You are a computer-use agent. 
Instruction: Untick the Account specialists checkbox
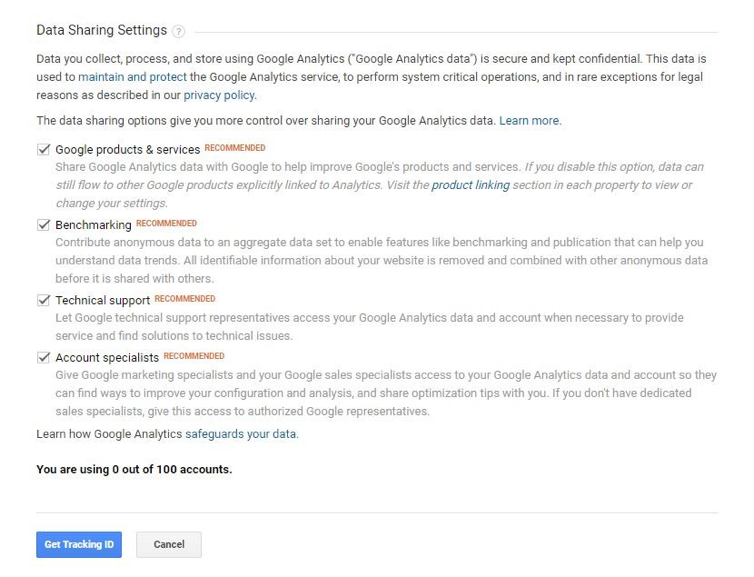click(43, 357)
